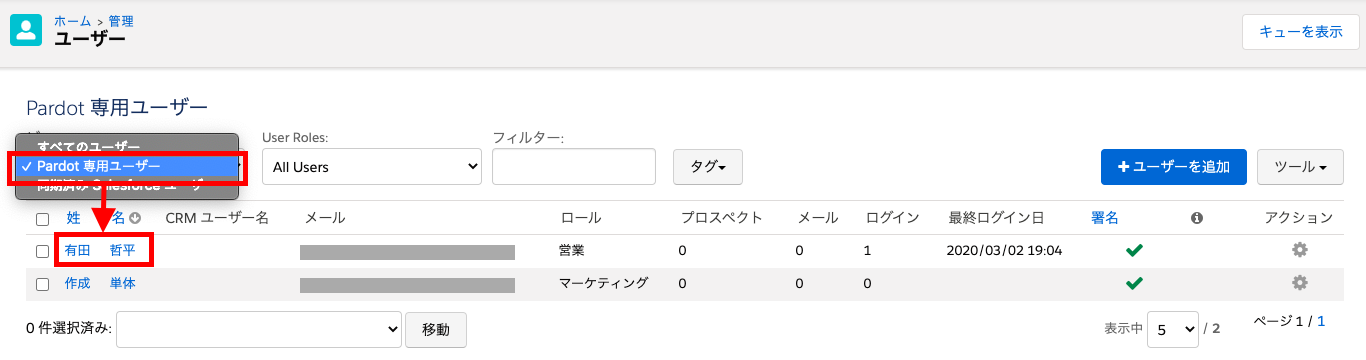
Task: Click the ユーザーを追加 button
Action: [1174, 167]
